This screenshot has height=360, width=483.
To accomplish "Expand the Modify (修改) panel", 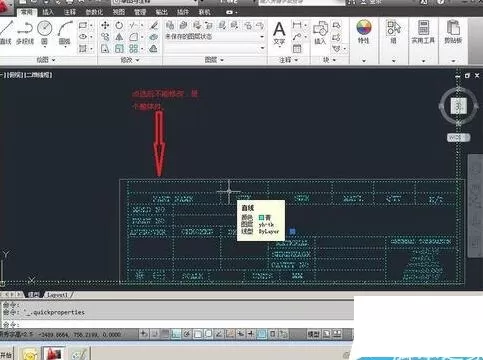I will pyautogui.click(x=130, y=60).
